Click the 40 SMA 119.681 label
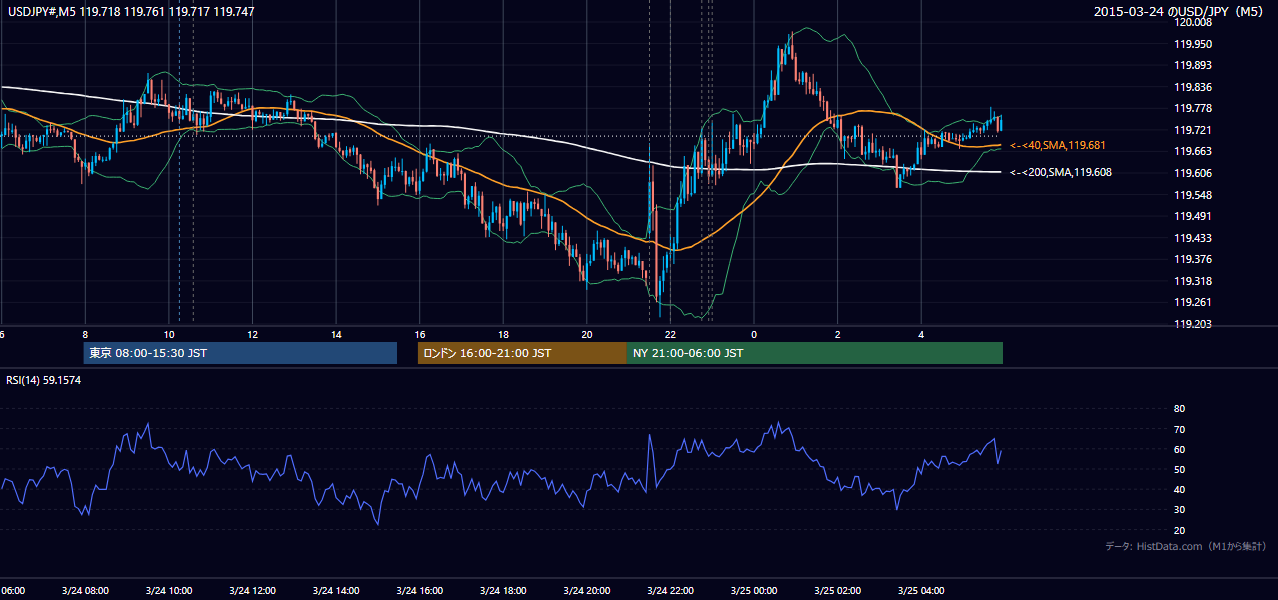This screenshot has height=600, width=1278. click(x=1059, y=146)
